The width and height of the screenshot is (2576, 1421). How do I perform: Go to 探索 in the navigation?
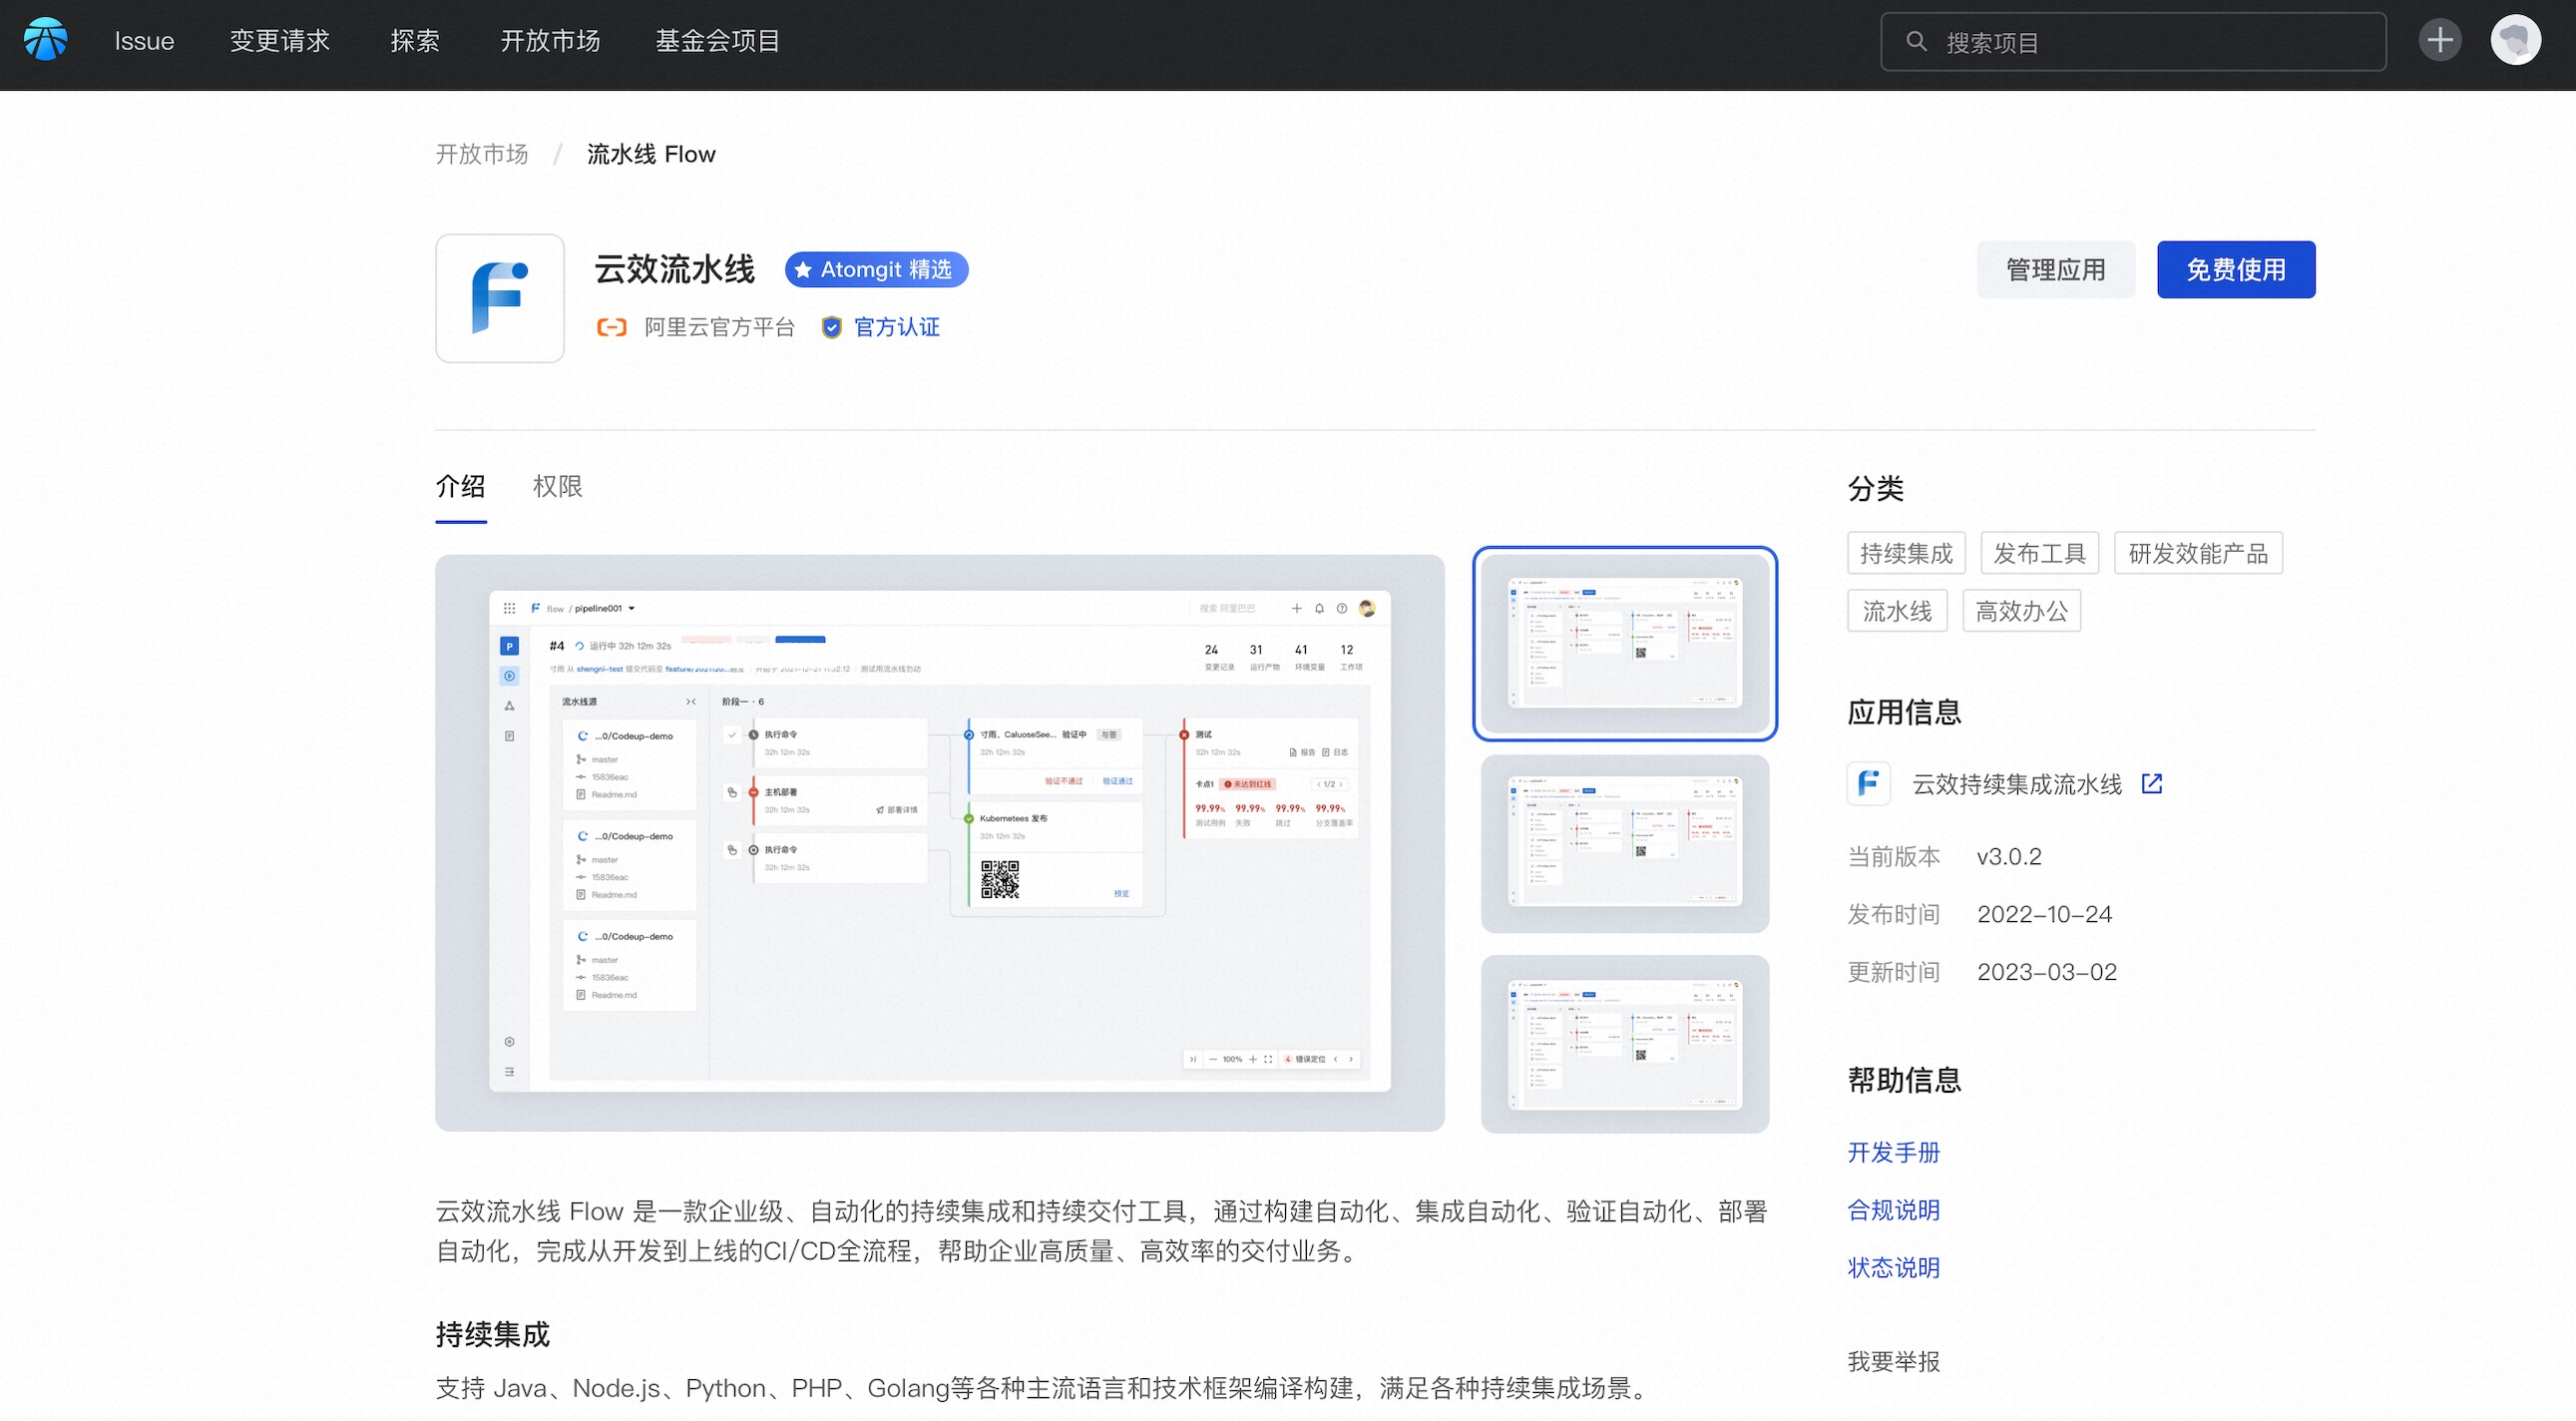click(x=415, y=41)
